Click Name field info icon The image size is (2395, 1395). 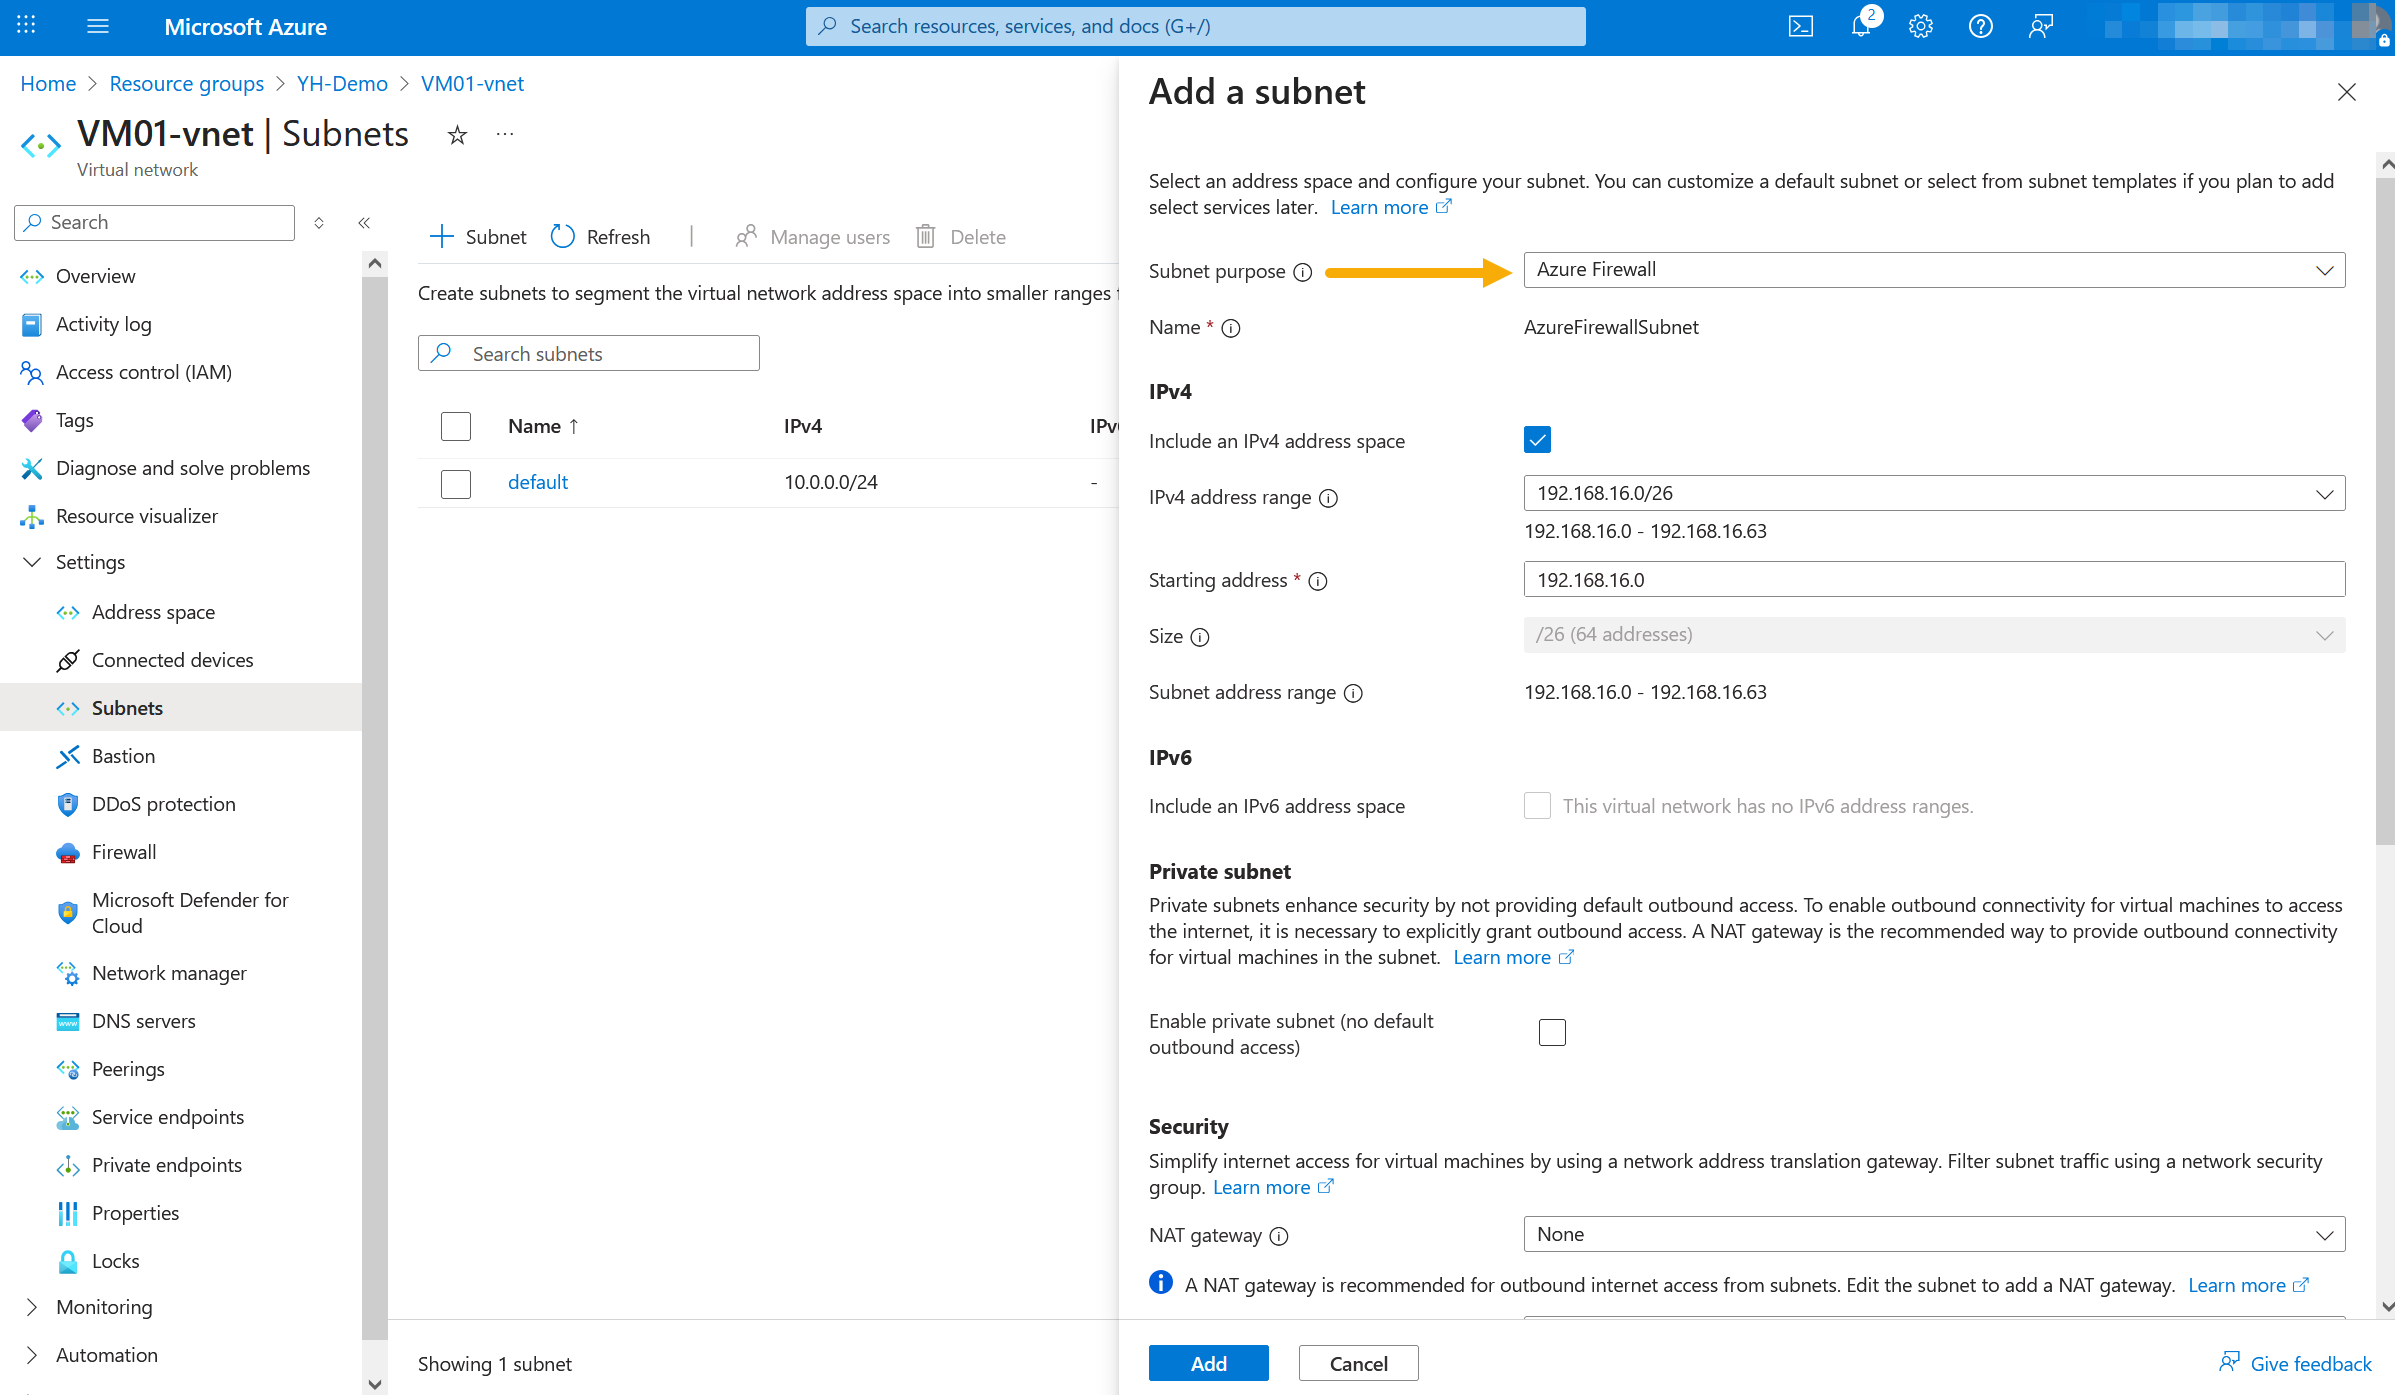tap(1231, 328)
